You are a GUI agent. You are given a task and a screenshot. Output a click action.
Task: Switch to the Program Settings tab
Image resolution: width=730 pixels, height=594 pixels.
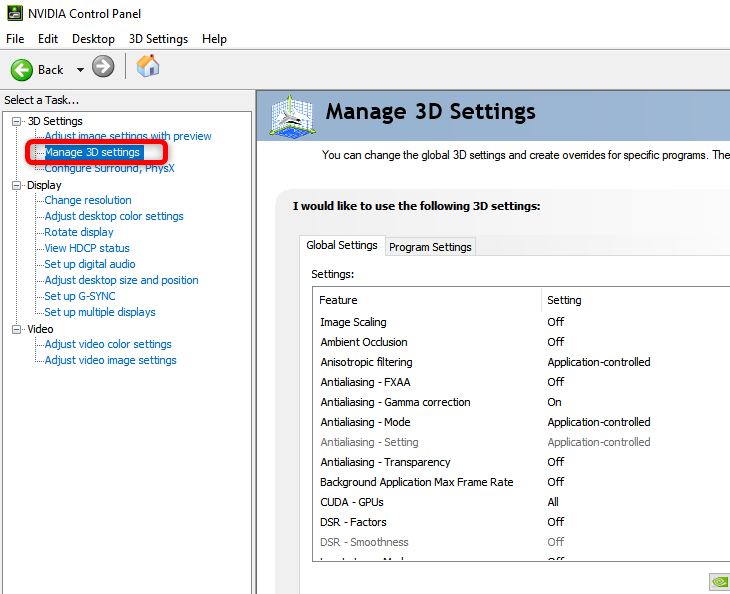[430, 247]
